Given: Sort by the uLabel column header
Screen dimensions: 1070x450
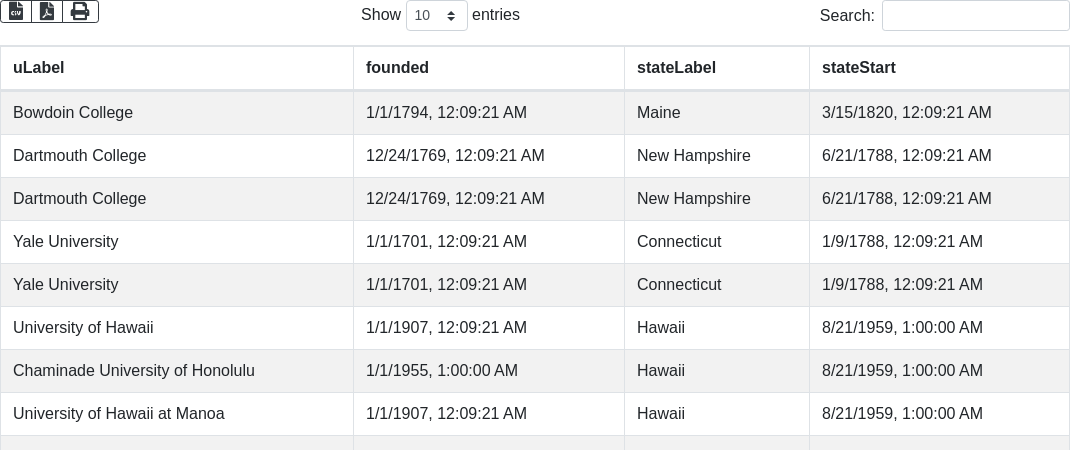Looking at the screenshot, I should pos(39,68).
